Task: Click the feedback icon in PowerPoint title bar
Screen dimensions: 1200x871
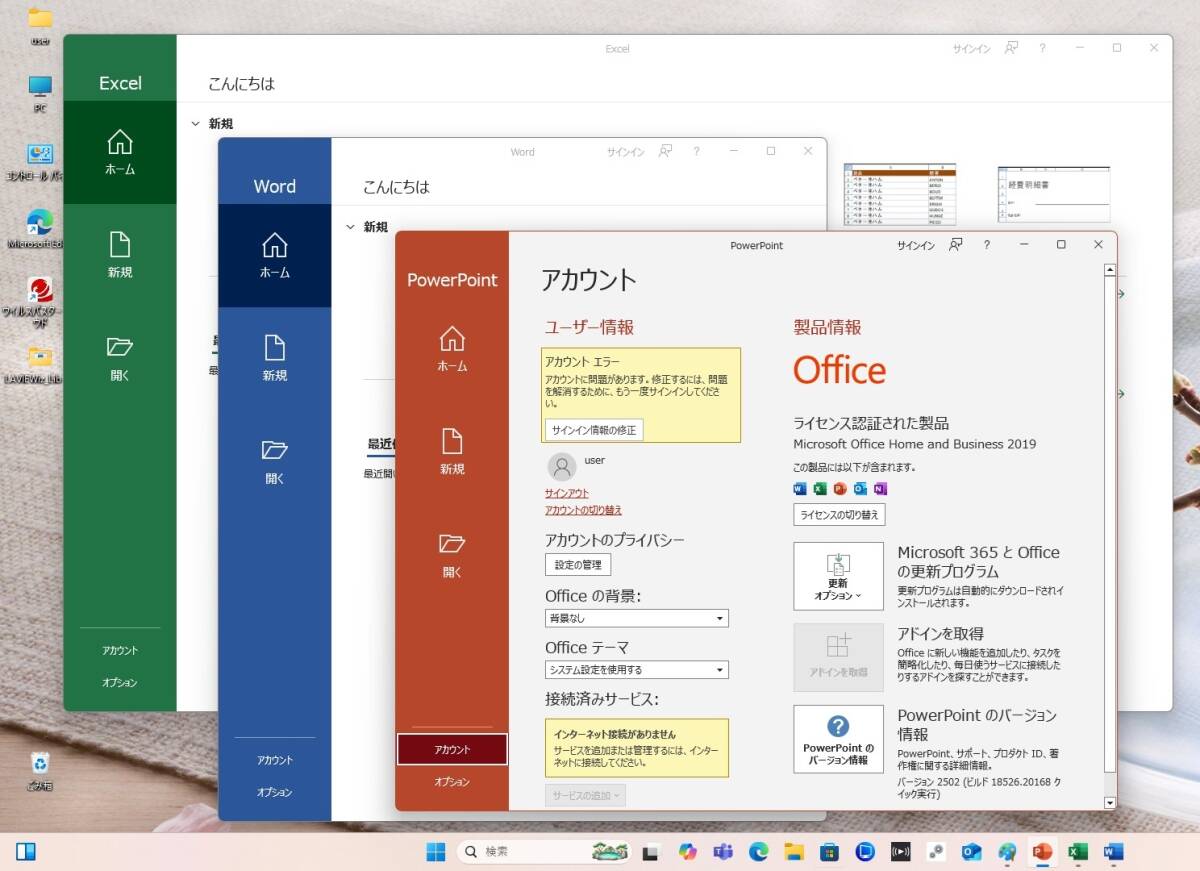Action: [956, 245]
